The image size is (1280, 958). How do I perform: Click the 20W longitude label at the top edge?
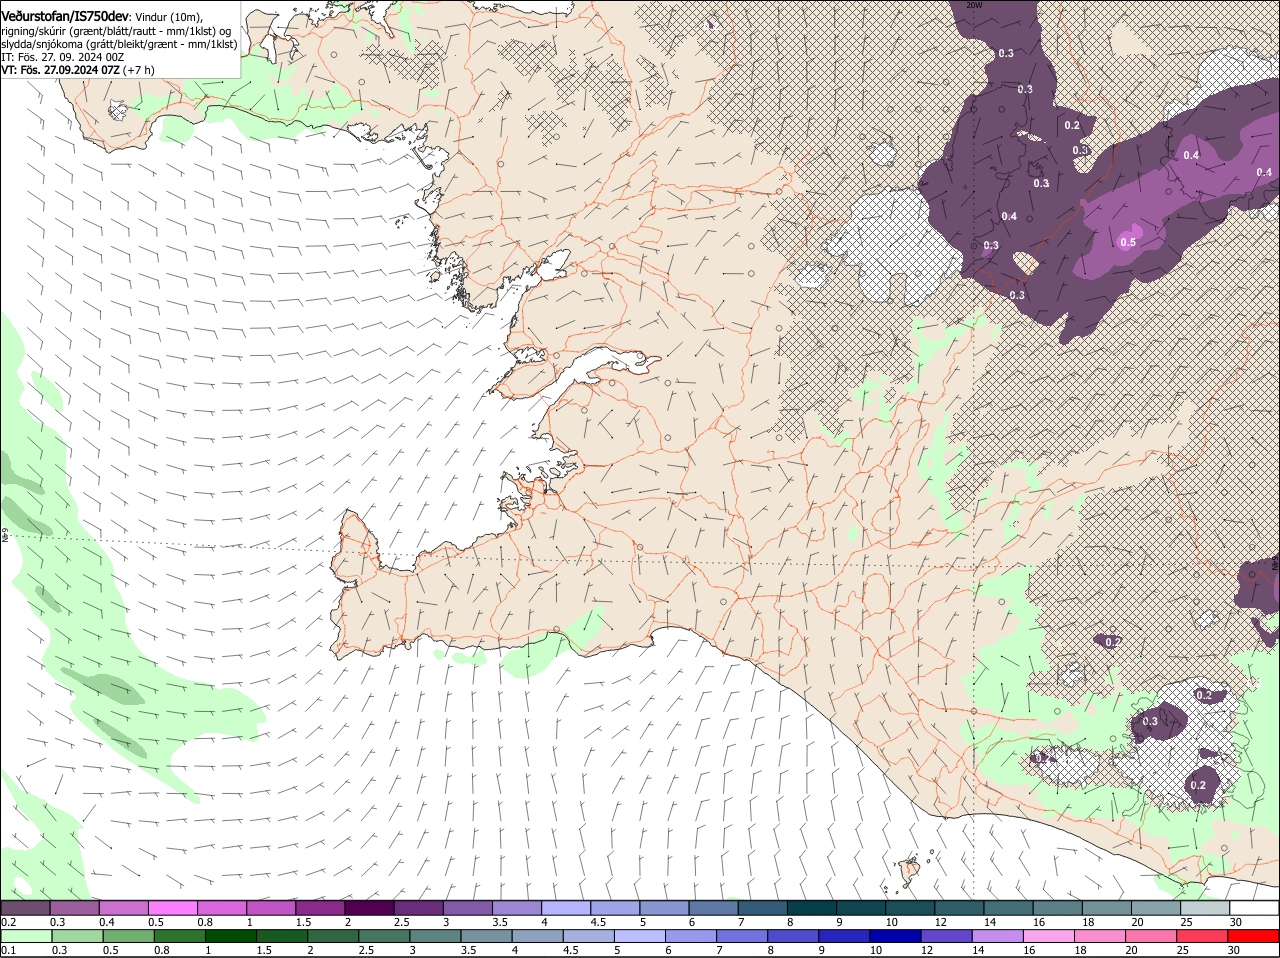pos(974,5)
